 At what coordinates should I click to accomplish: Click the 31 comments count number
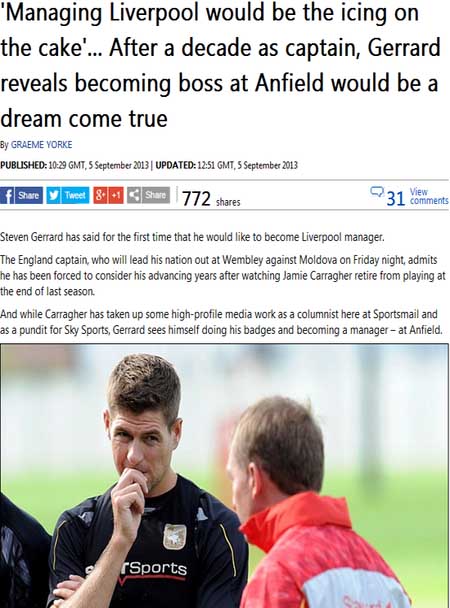[x=396, y=199]
